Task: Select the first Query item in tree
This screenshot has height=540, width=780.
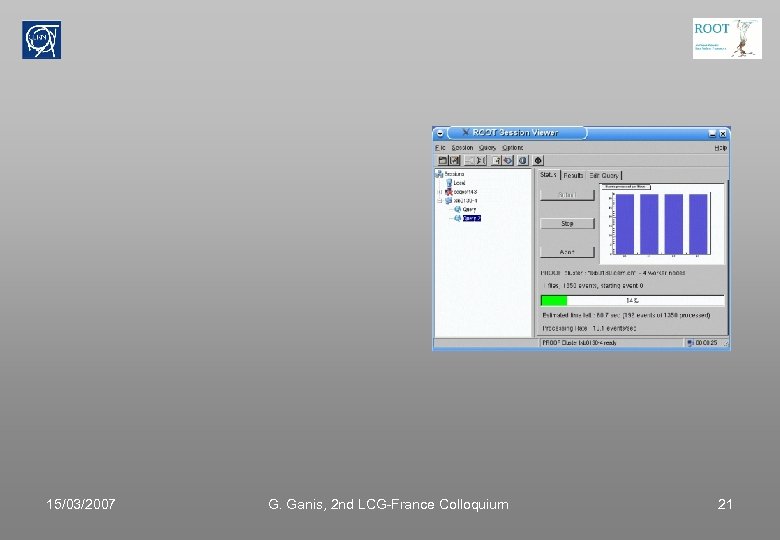Action: pyautogui.click(x=466, y=209)
